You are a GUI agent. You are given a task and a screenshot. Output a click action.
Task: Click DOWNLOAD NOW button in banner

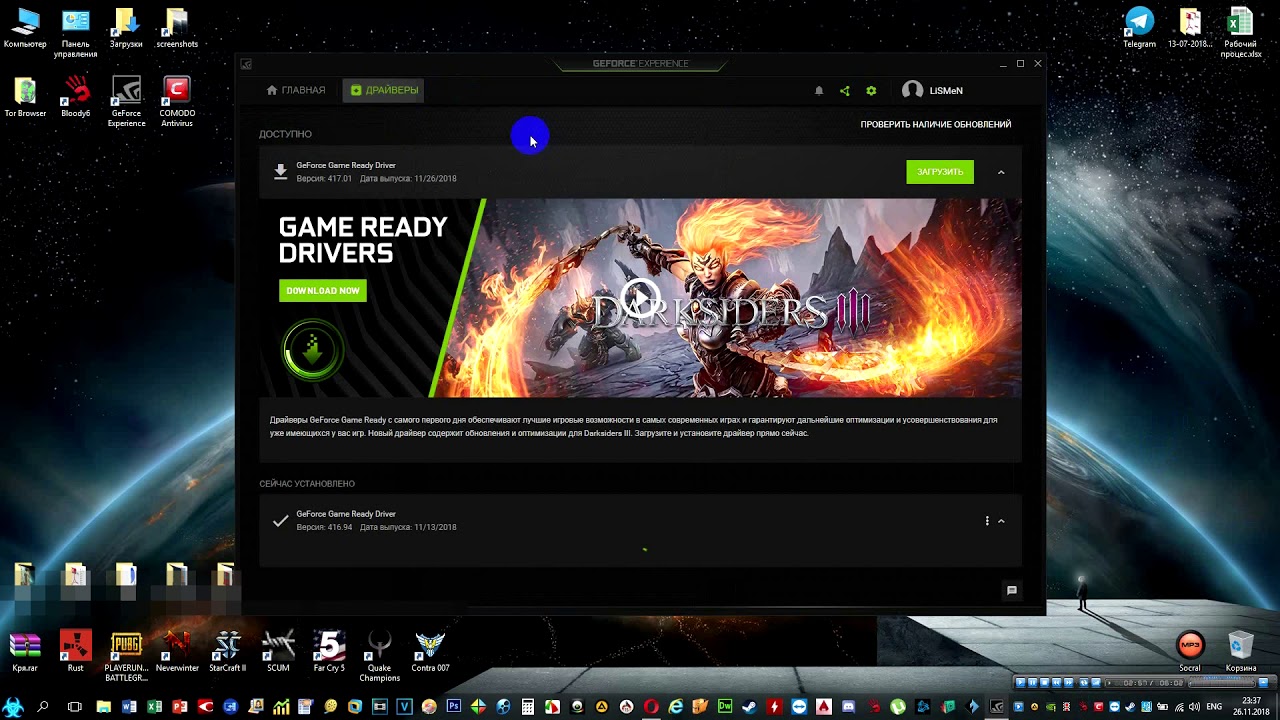click(323, 291)
